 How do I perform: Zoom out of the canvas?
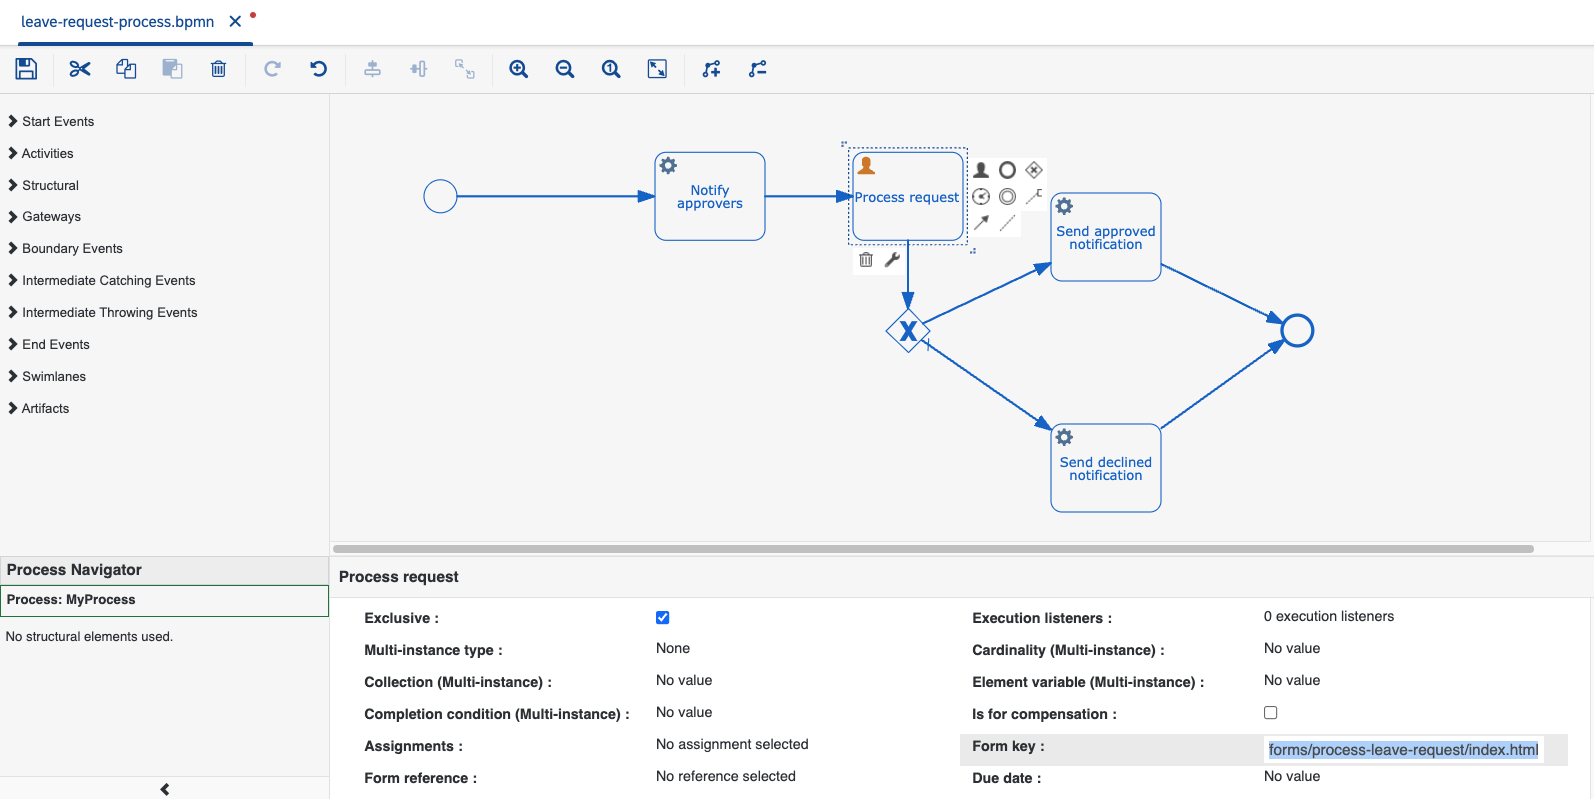point(565,69)
